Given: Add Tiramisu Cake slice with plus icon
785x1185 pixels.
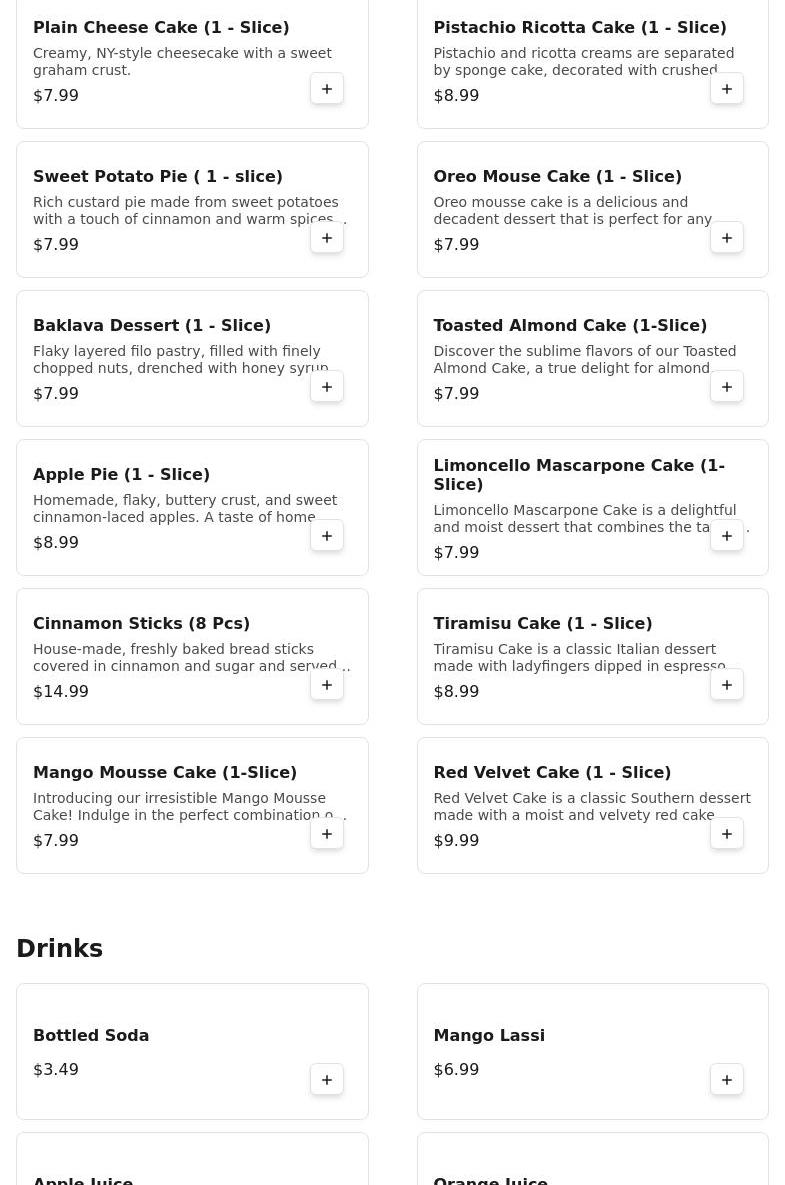Looking at the screenshot, I should [726, 684].
